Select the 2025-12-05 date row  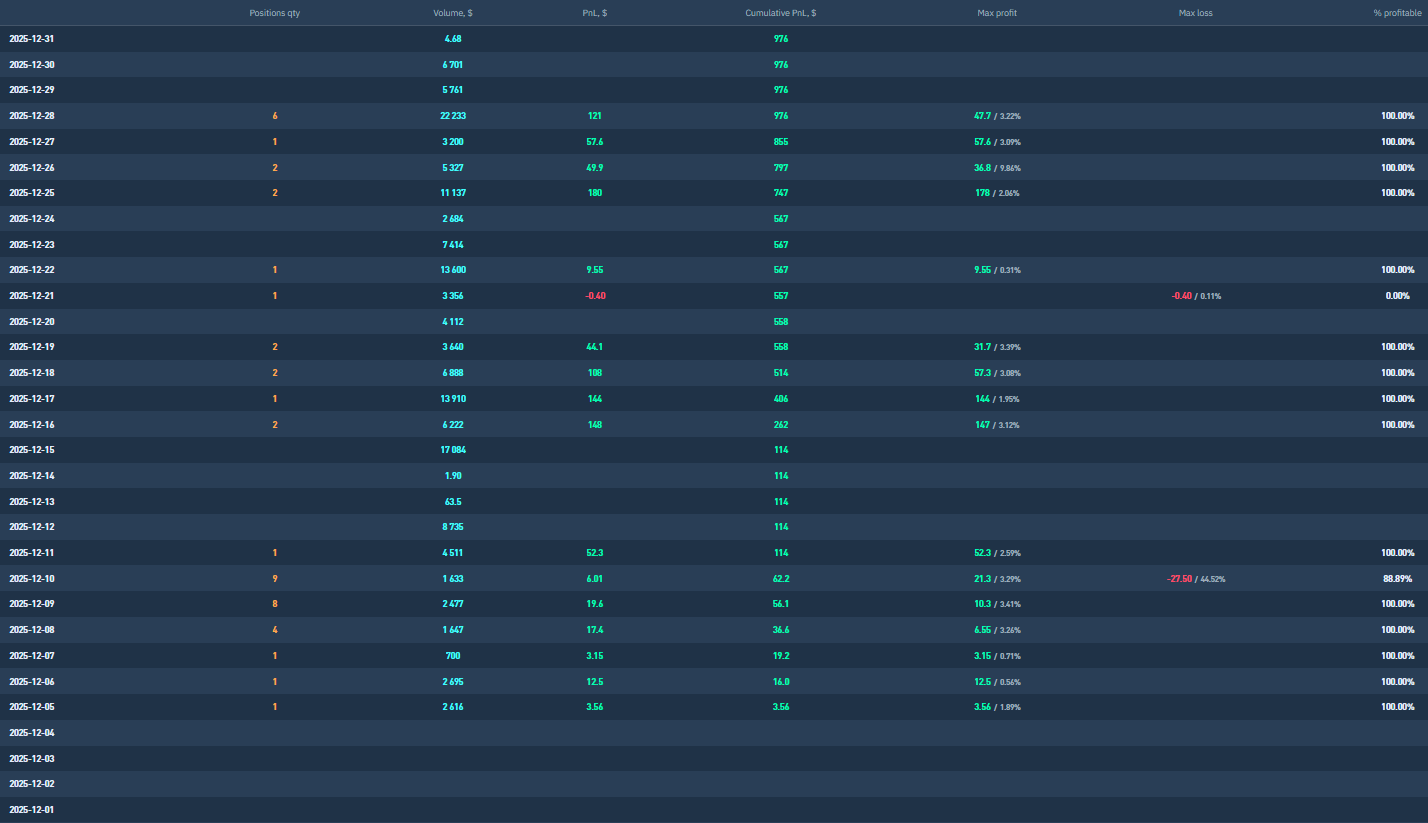click(x=32, y=707)
